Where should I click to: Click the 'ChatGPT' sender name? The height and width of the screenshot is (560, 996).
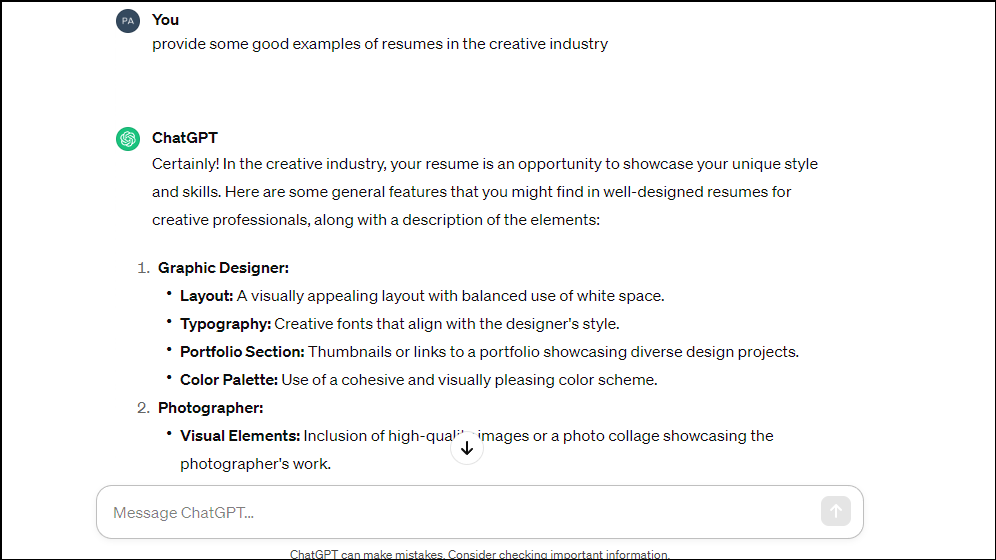click(x=185, y=138)
